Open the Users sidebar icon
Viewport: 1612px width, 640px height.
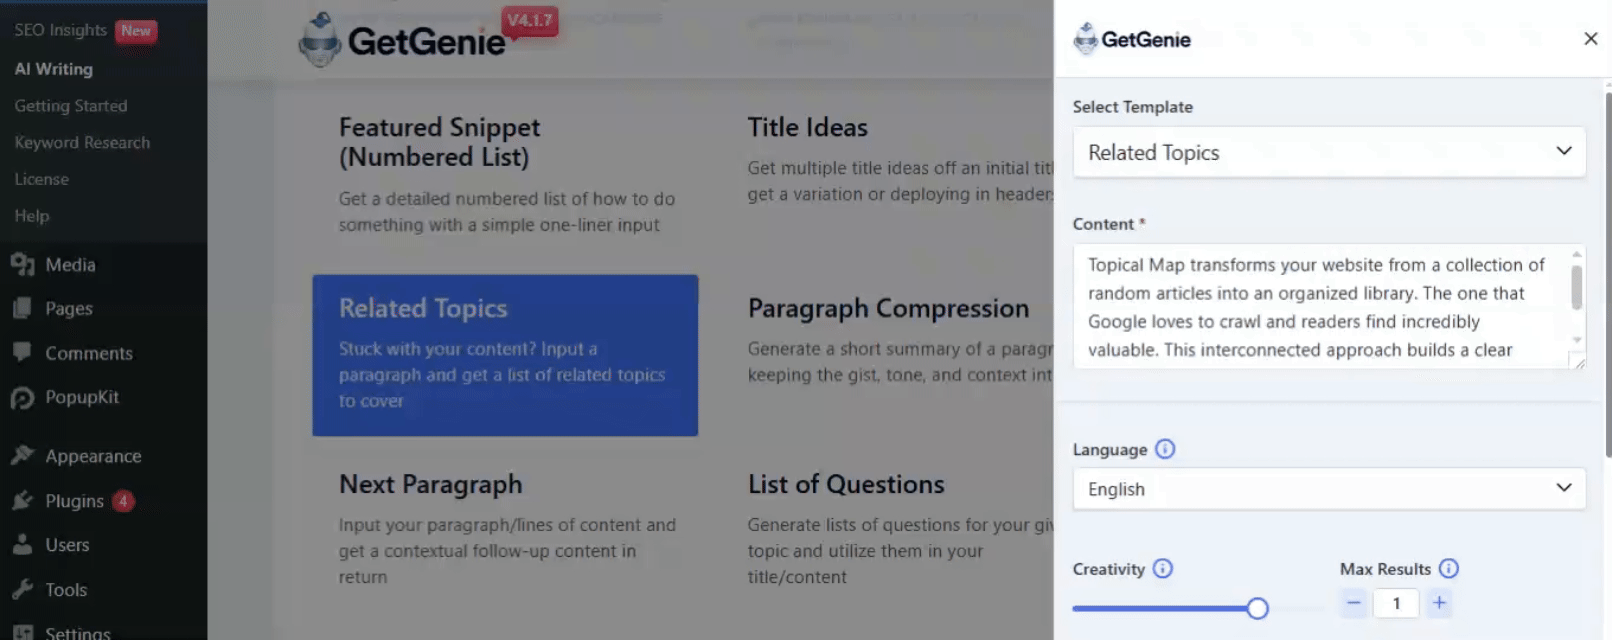point(22,545)
